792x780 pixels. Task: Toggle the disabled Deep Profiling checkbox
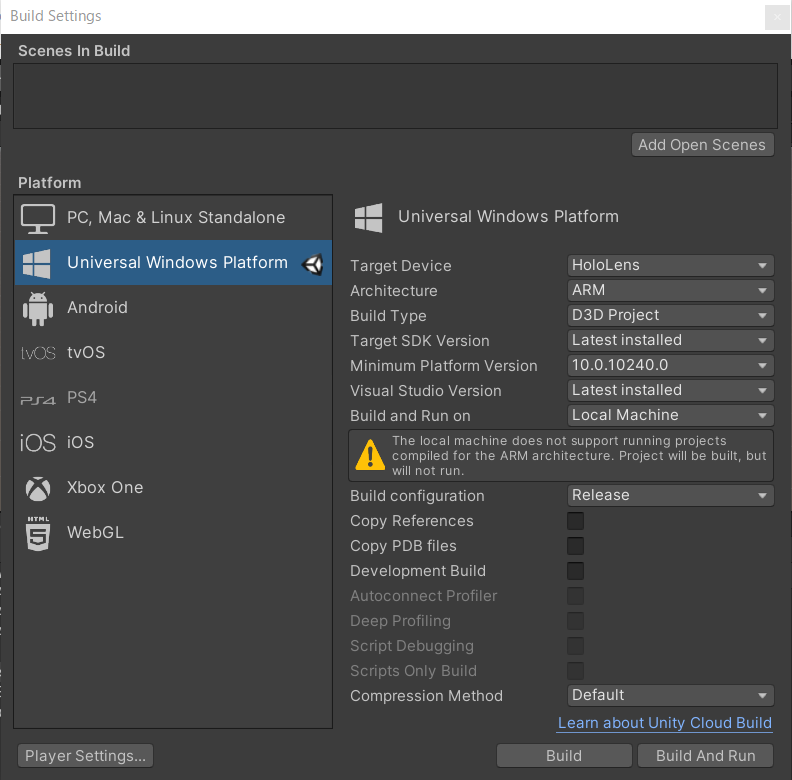(575, 621)
